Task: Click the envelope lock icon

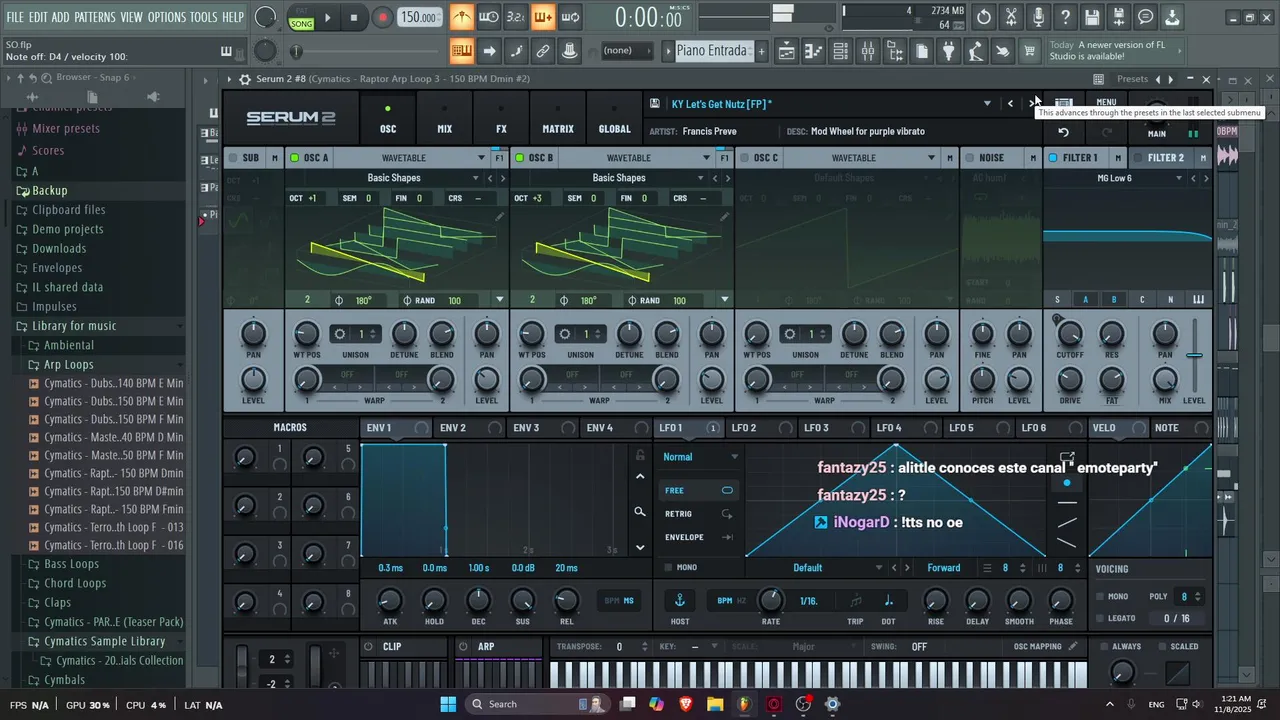Action: coord(640,455)
